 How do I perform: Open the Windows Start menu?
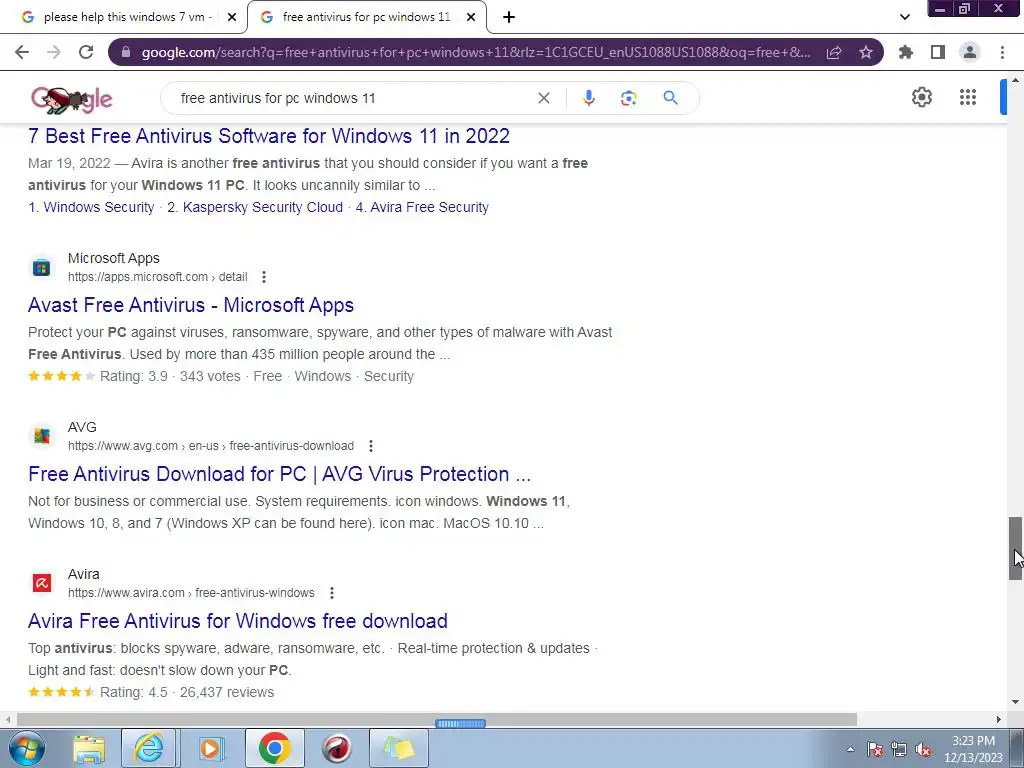27,748
